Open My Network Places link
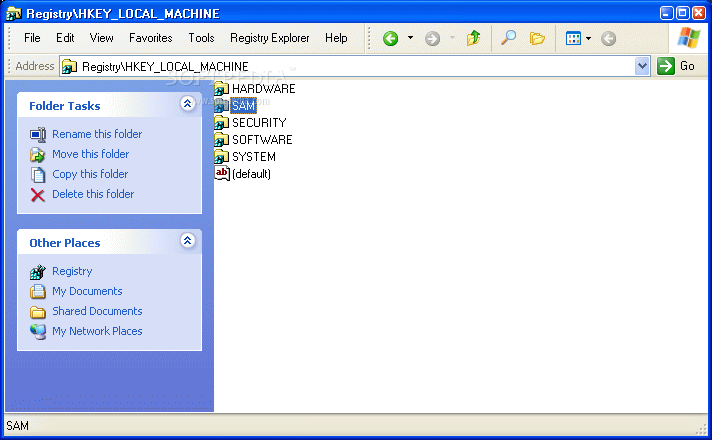Viewport: 712px width, 440px height. pos(97,331)
